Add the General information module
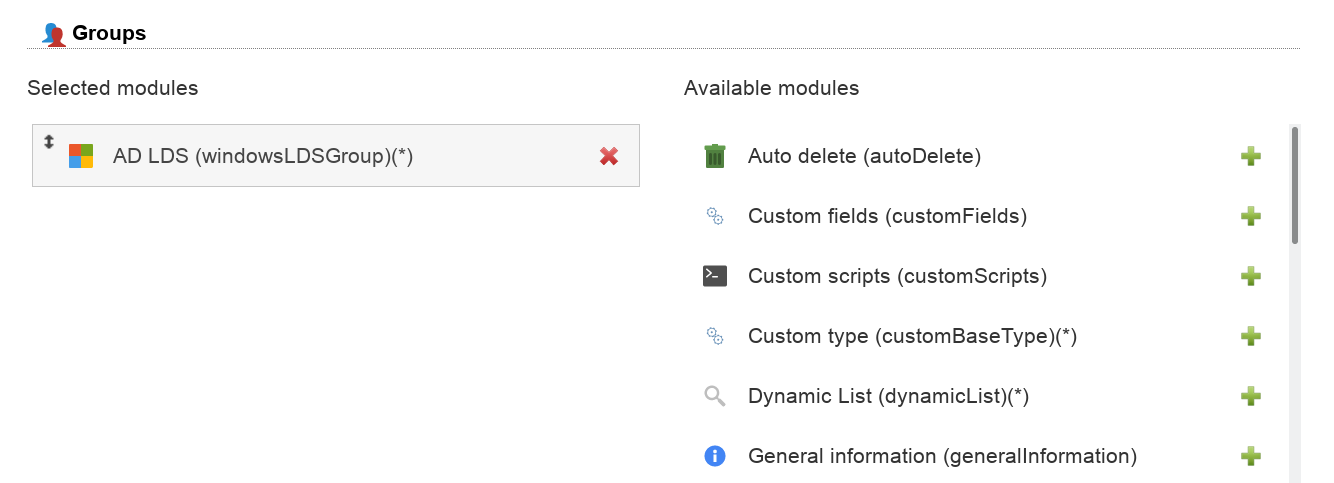Screen dimensions: 1334x483 coord(1250,457)
